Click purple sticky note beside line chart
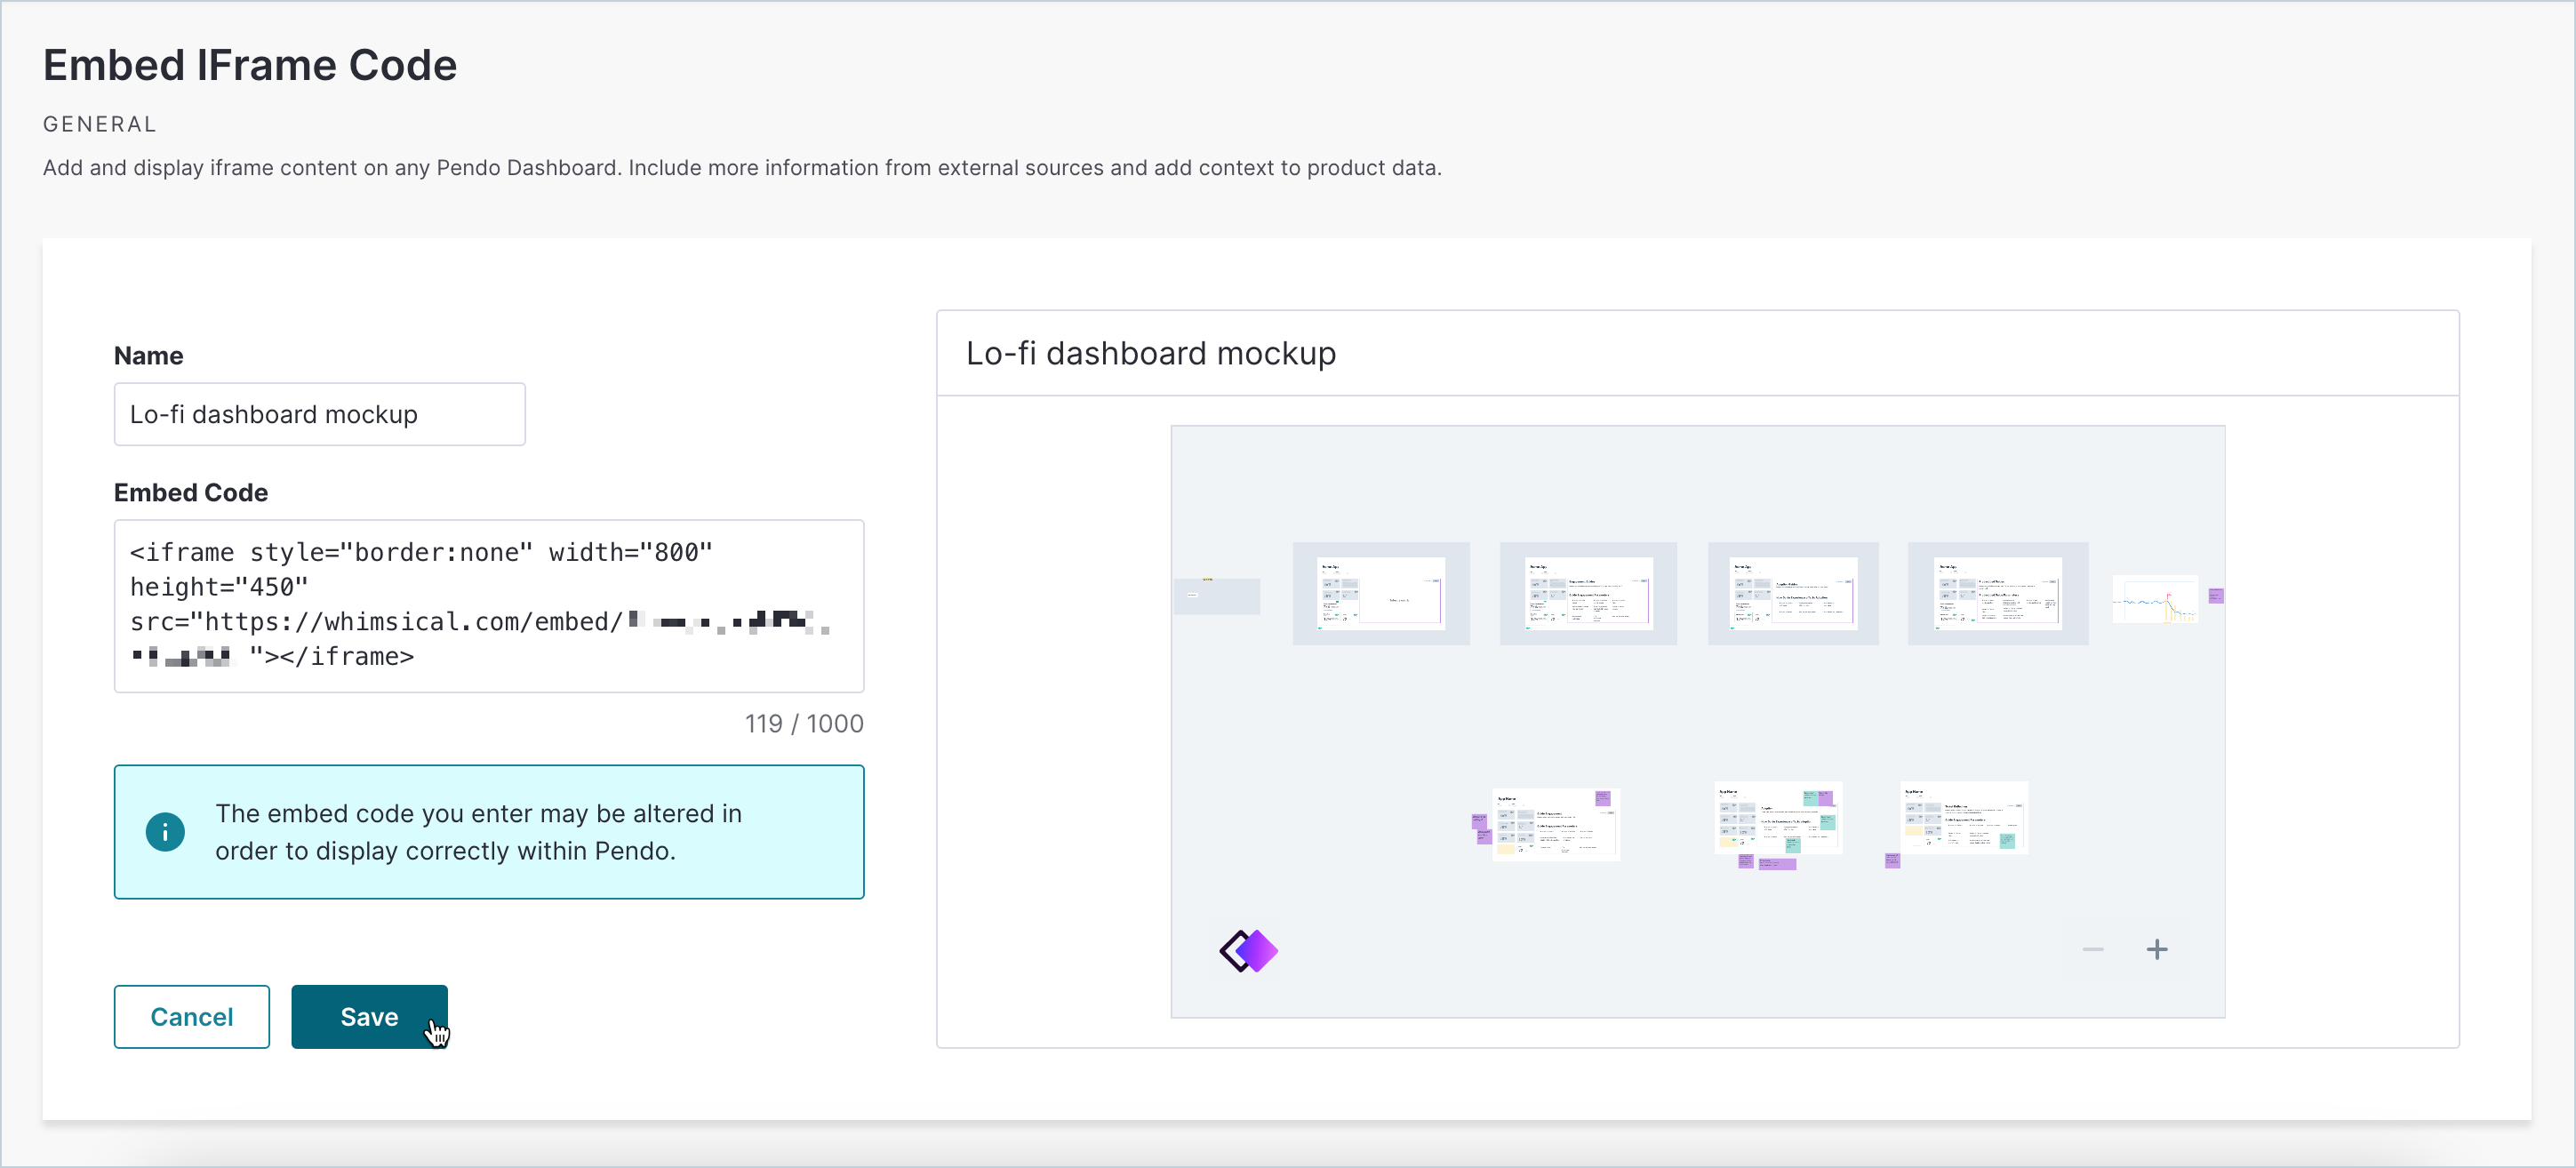The width and height of the screenshot is (2576, 1168). (x=2215, y=596)
